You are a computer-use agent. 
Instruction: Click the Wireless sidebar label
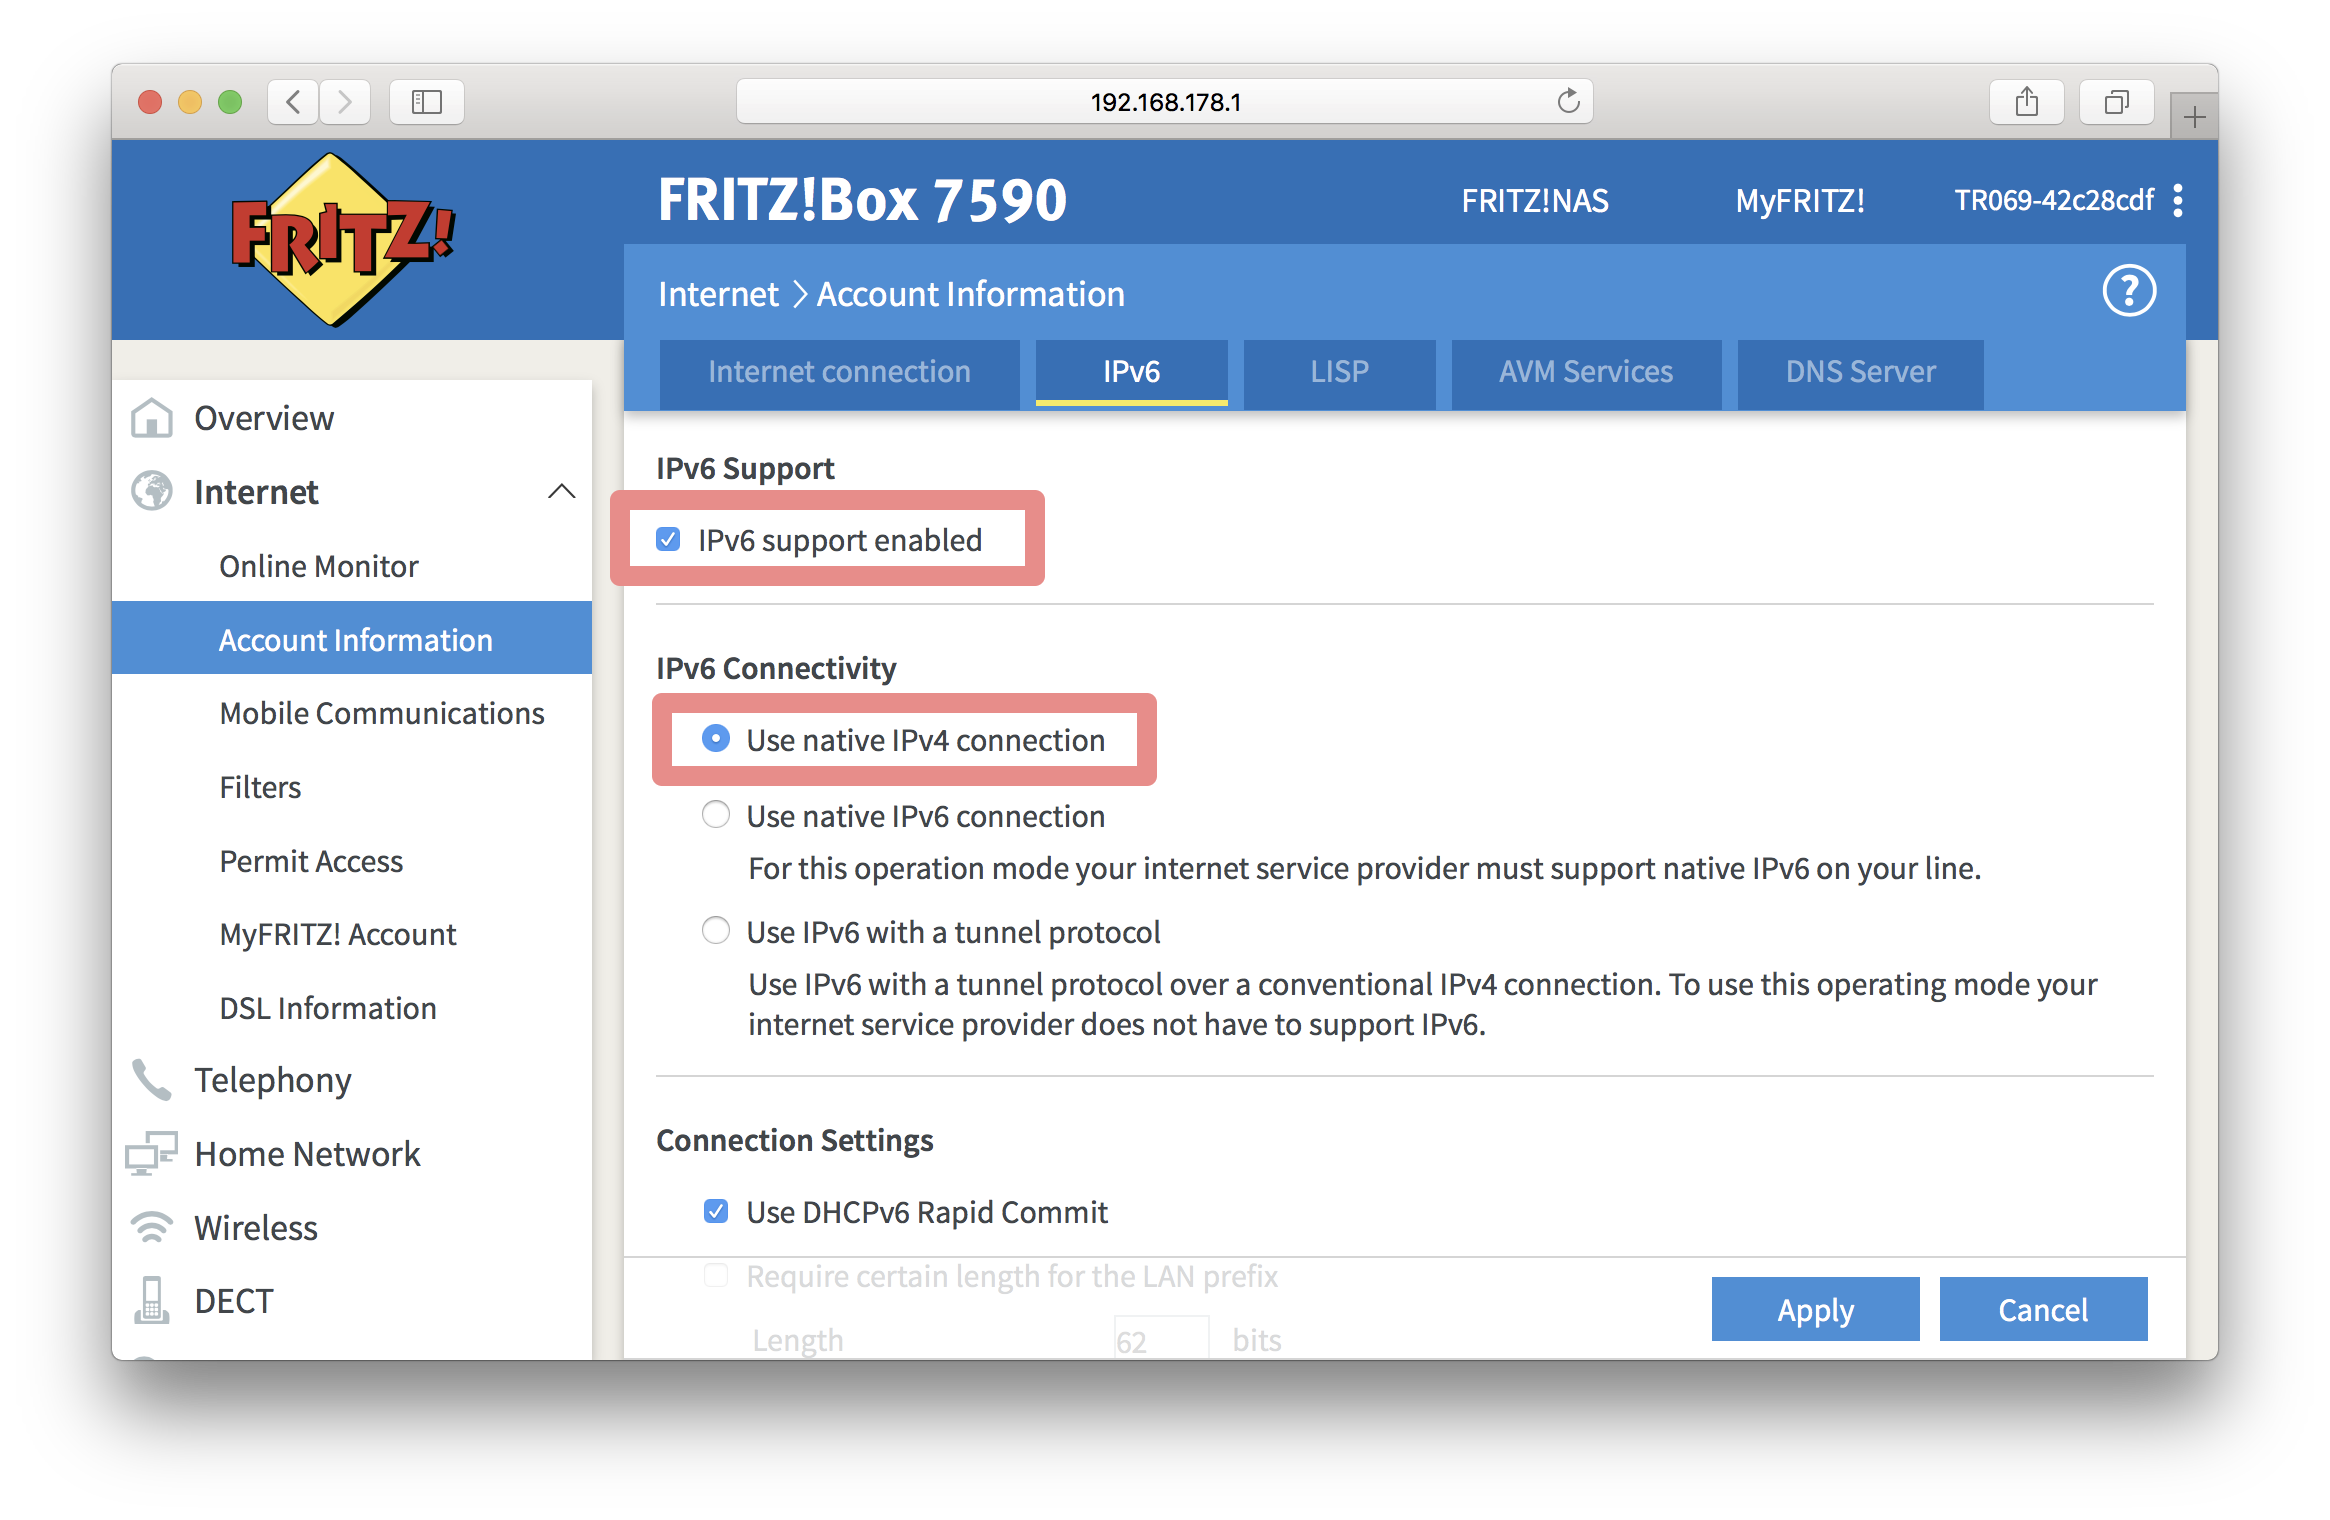[256, 1227]
